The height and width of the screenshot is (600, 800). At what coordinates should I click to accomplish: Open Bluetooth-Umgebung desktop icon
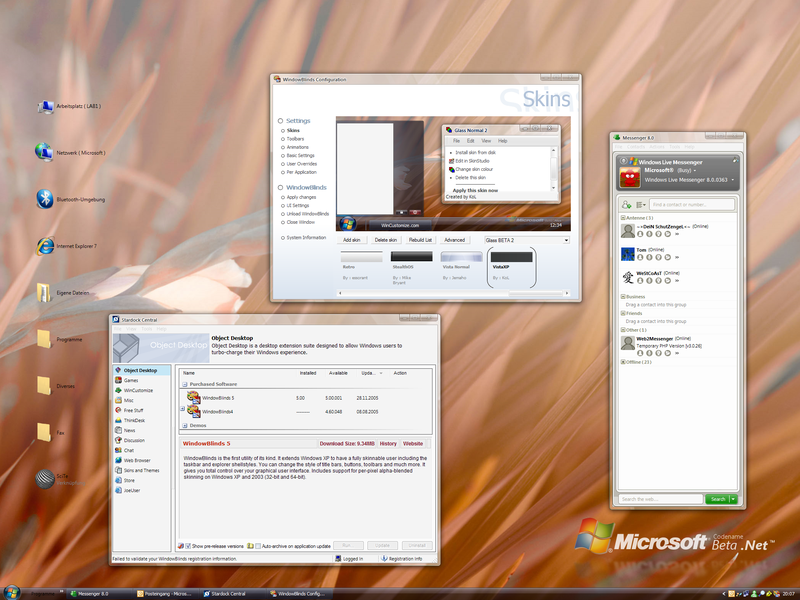pos(44,199)
